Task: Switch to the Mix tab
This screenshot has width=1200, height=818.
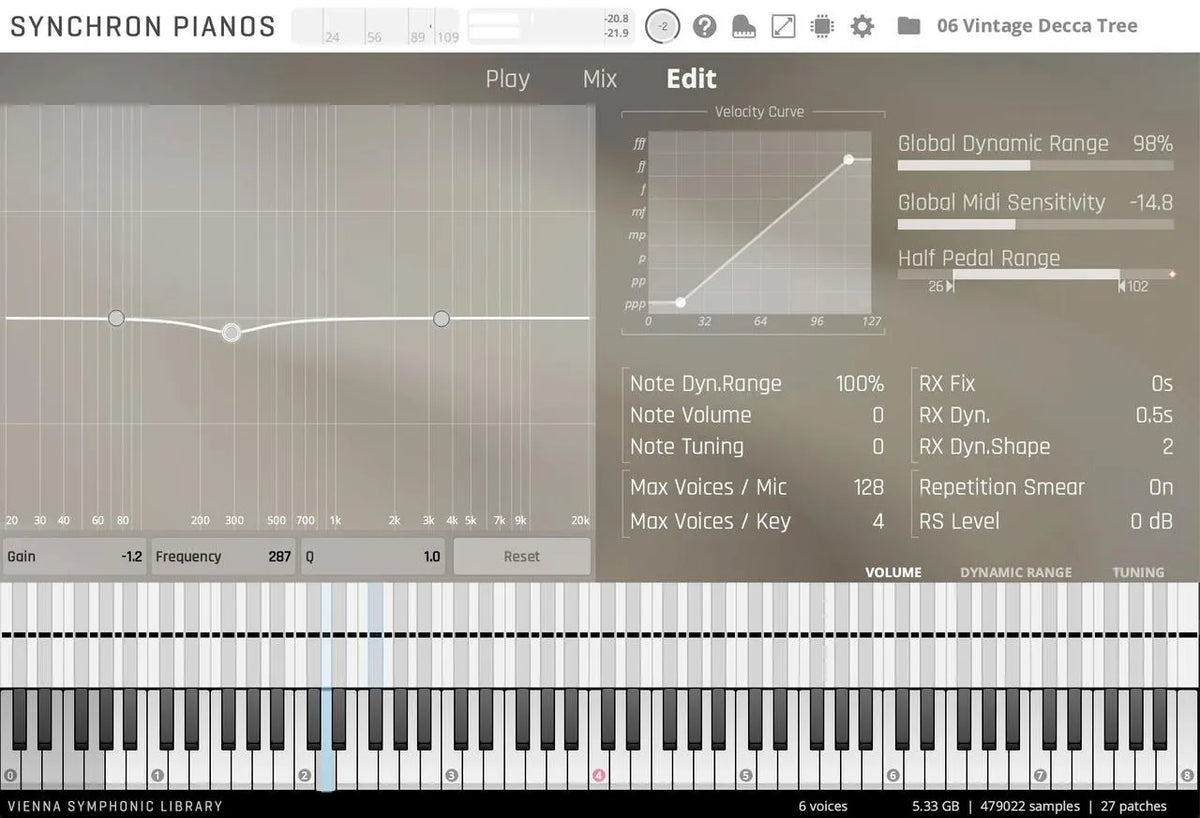Action: (599, 79)
